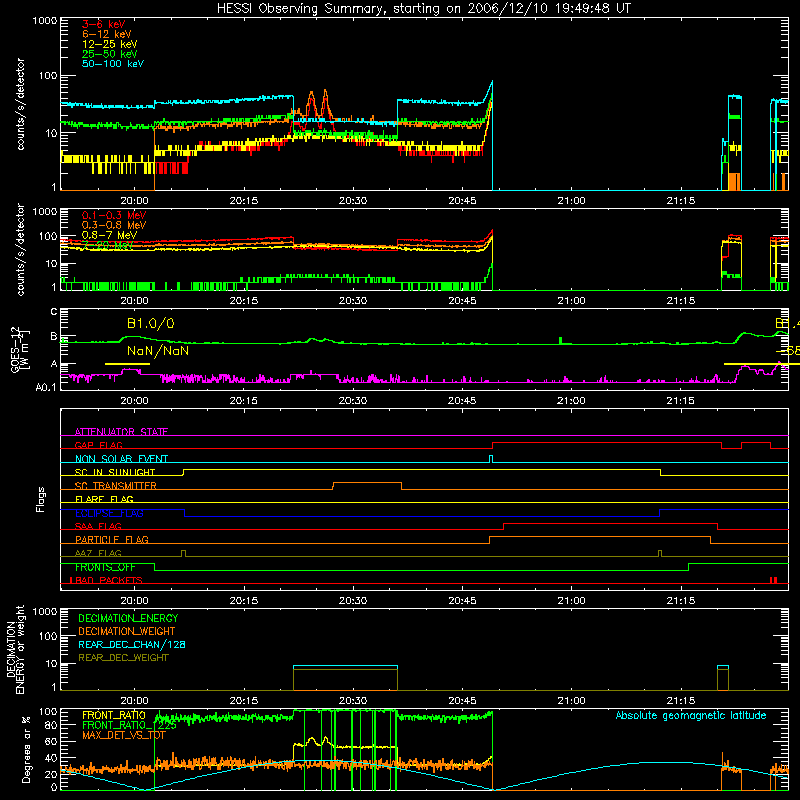Click the GOES-12 y-axis label
The height and width of the screenshot is (800, 800).
click(19, 349)
